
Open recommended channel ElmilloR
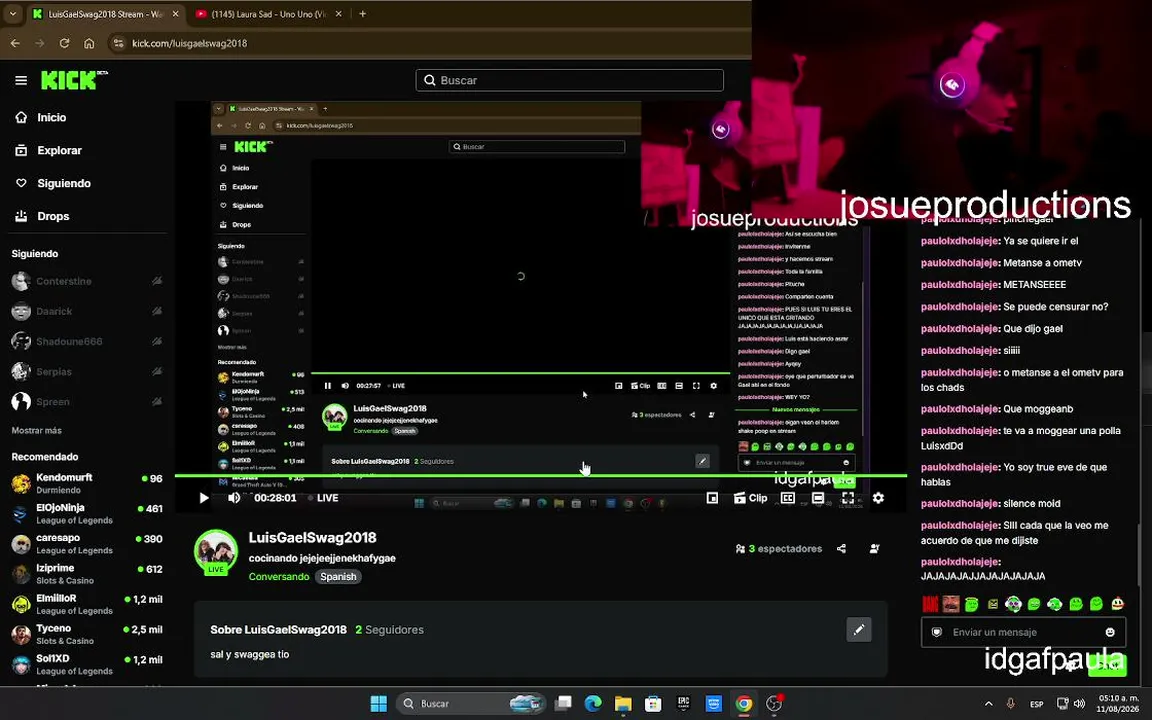coord(87,604)
